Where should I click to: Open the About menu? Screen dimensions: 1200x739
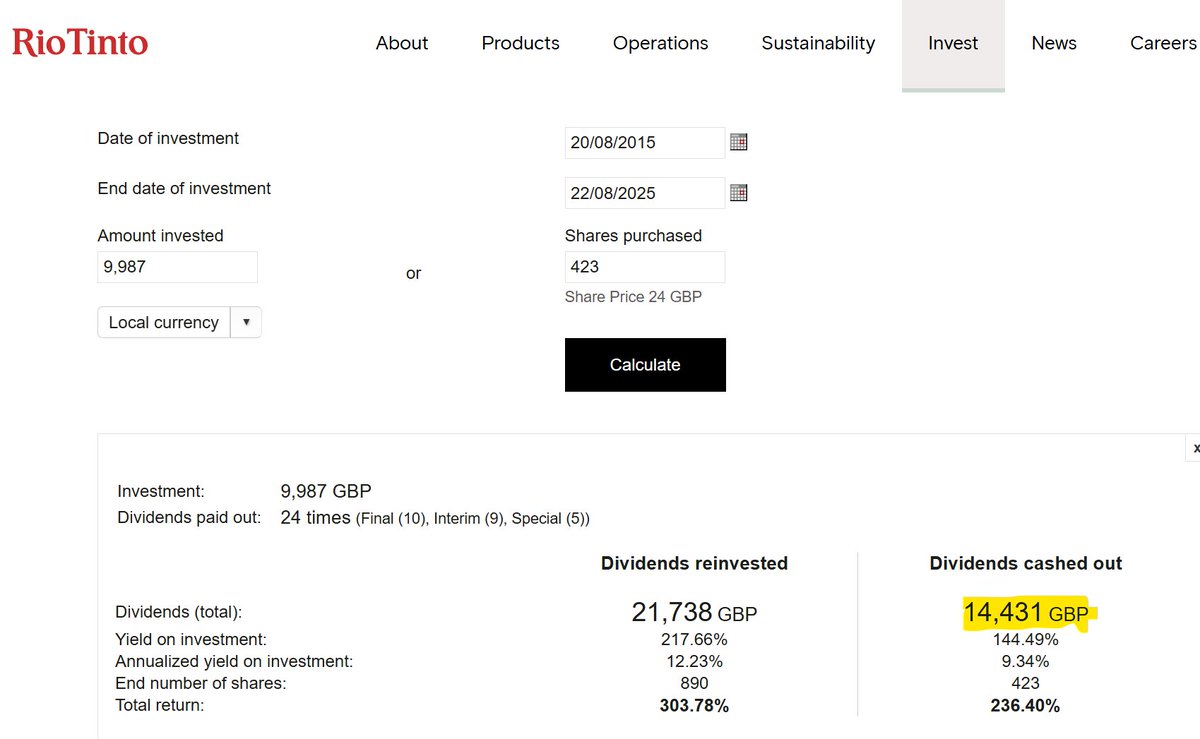tap(402, 43)
